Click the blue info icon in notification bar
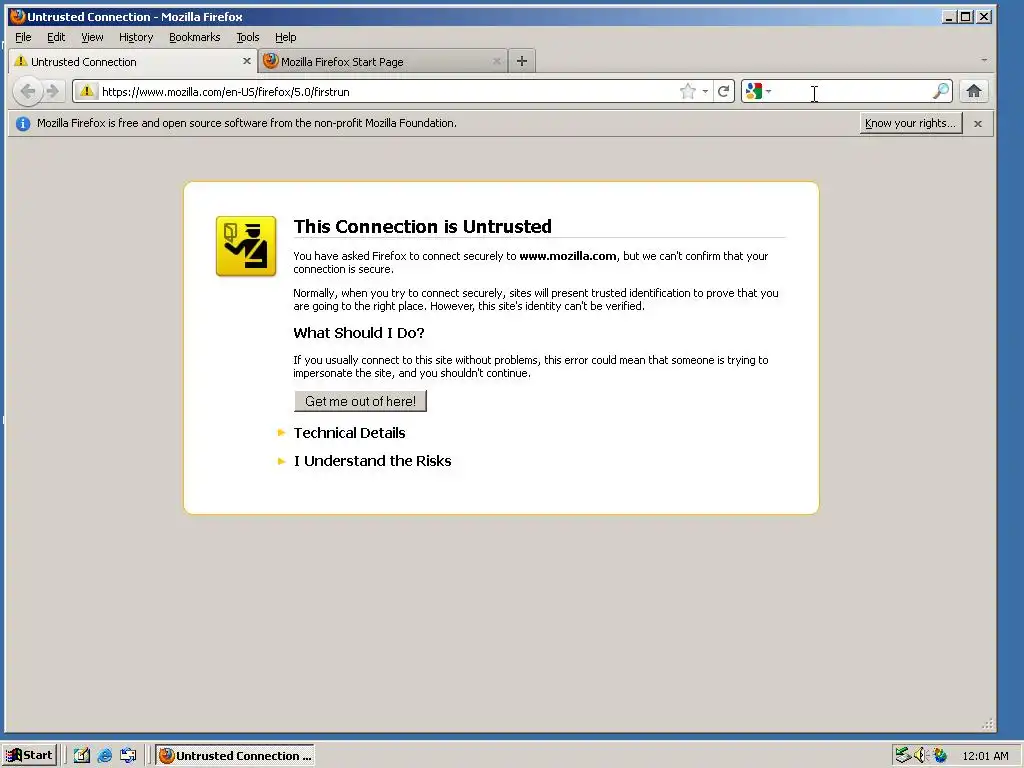The image size is (1024, 768). point(23,123)
